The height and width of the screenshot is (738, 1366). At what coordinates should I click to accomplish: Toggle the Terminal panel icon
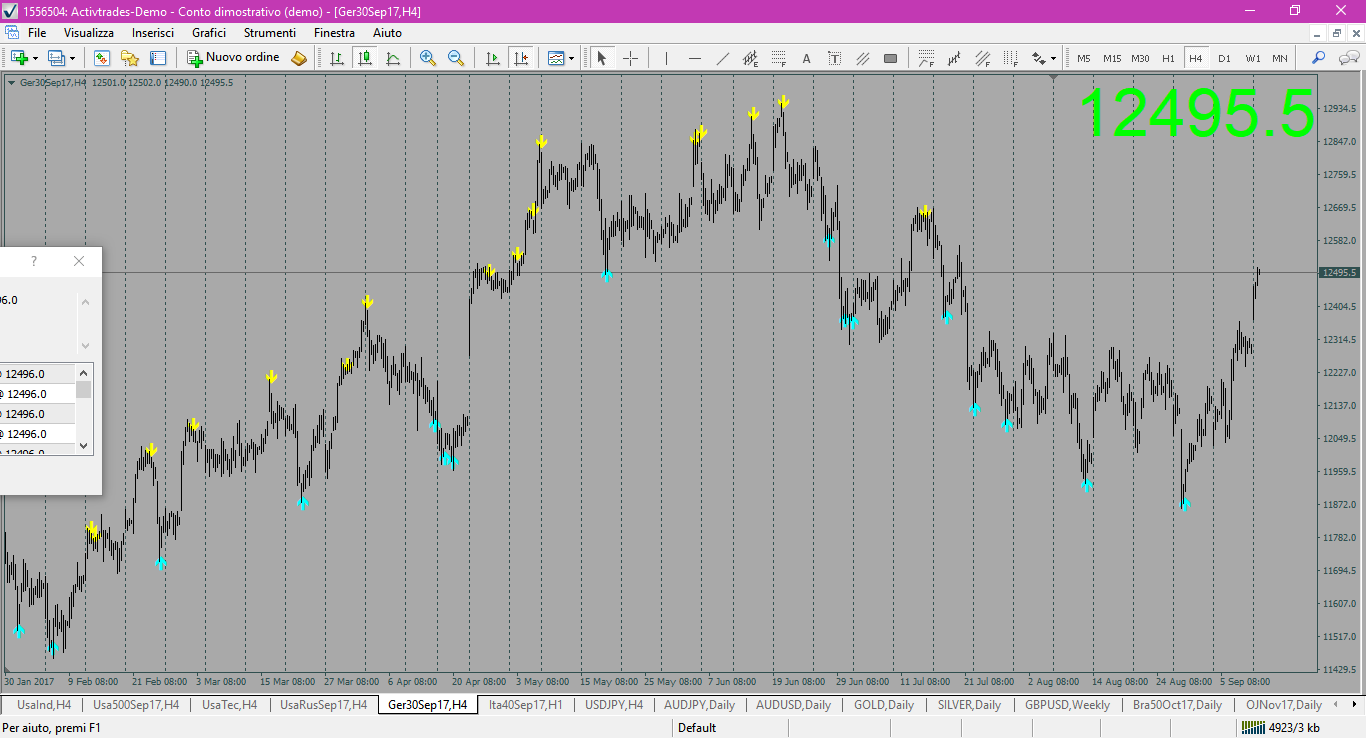coord(158,58)
